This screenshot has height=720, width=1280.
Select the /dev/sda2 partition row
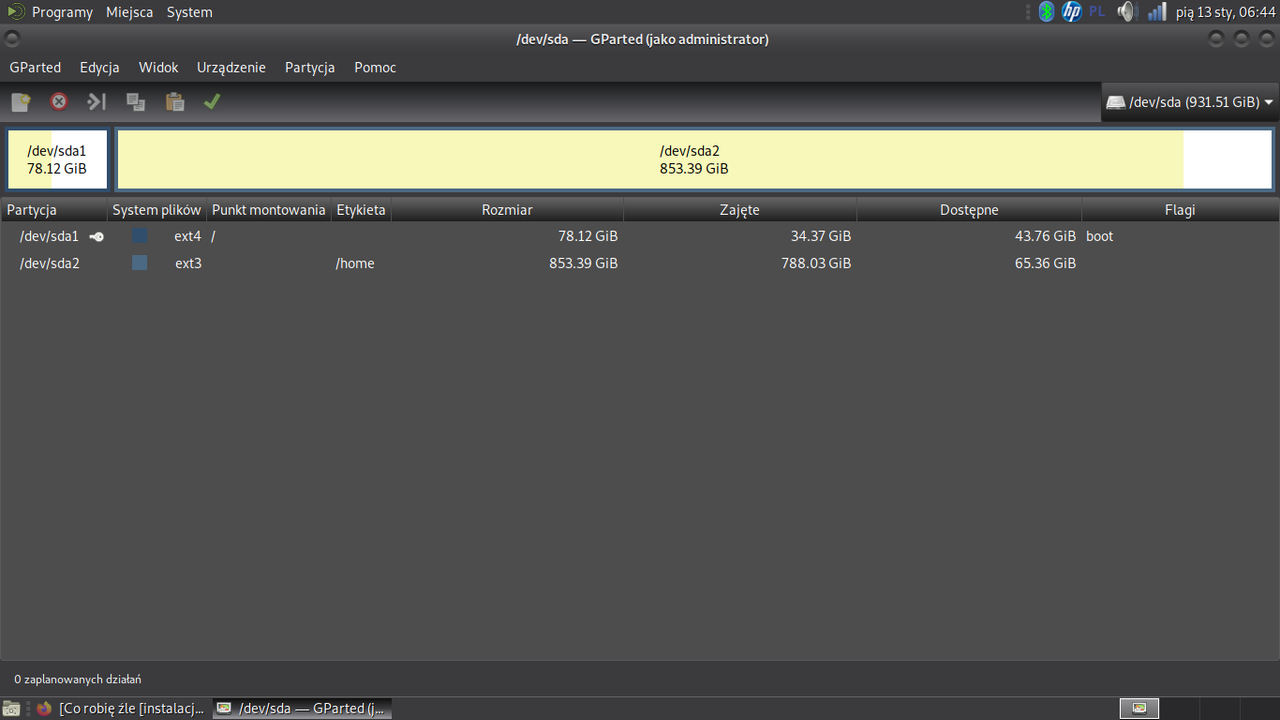(x=640, y=263)
